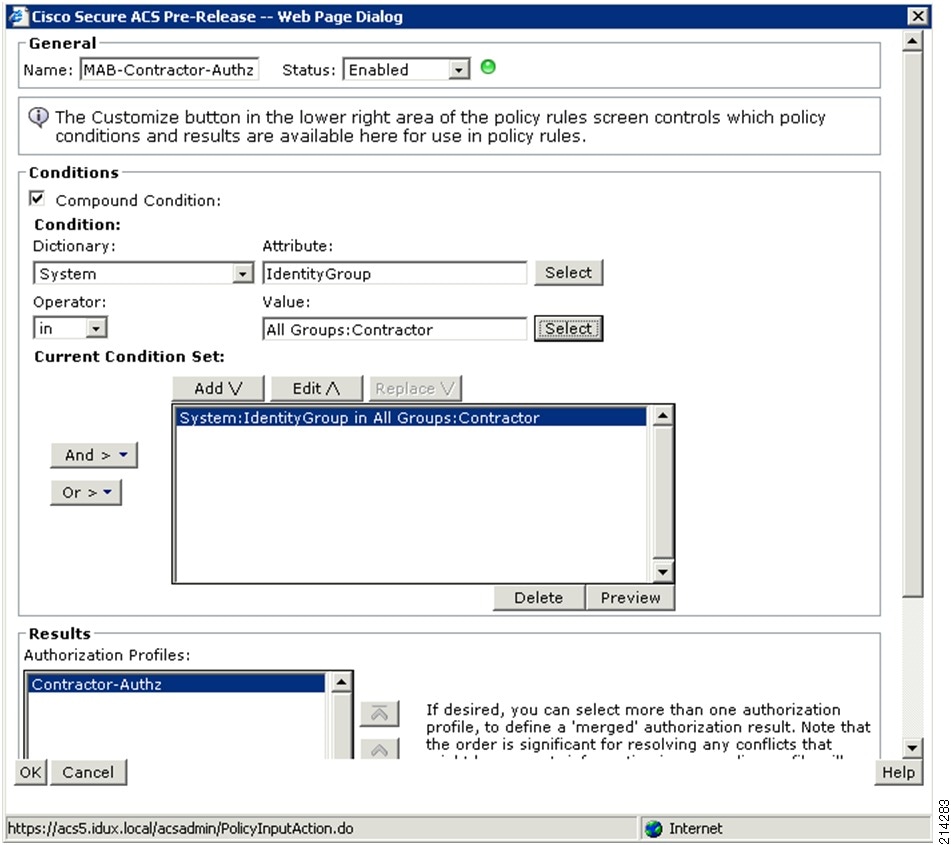Screen dimensions: 951x845
Task: Click the Preview button
Action: pyautogui.click(x=630, y=598)
